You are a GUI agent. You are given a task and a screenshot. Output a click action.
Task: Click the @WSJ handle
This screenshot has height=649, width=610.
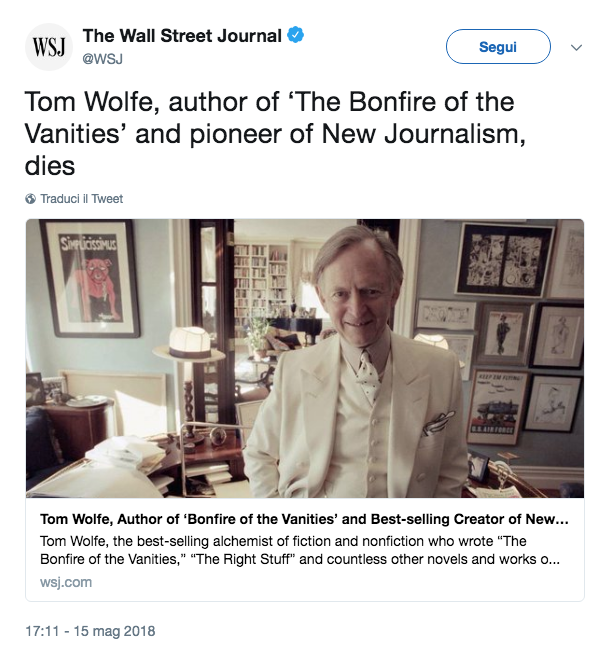101,57
